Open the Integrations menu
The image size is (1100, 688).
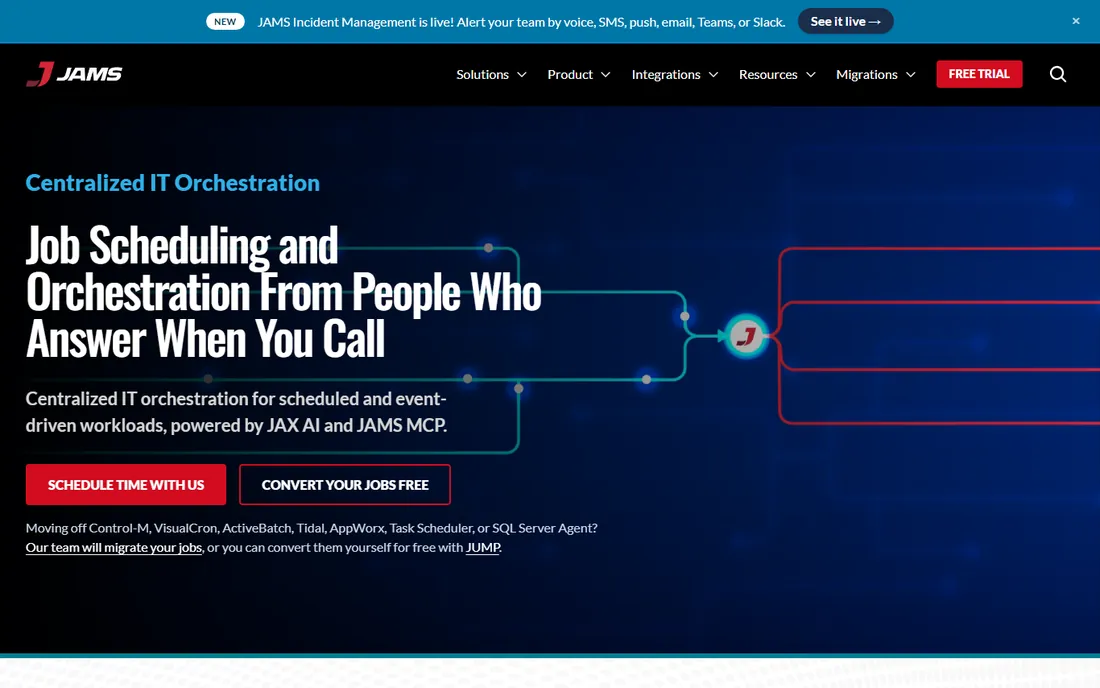point(666,74)
